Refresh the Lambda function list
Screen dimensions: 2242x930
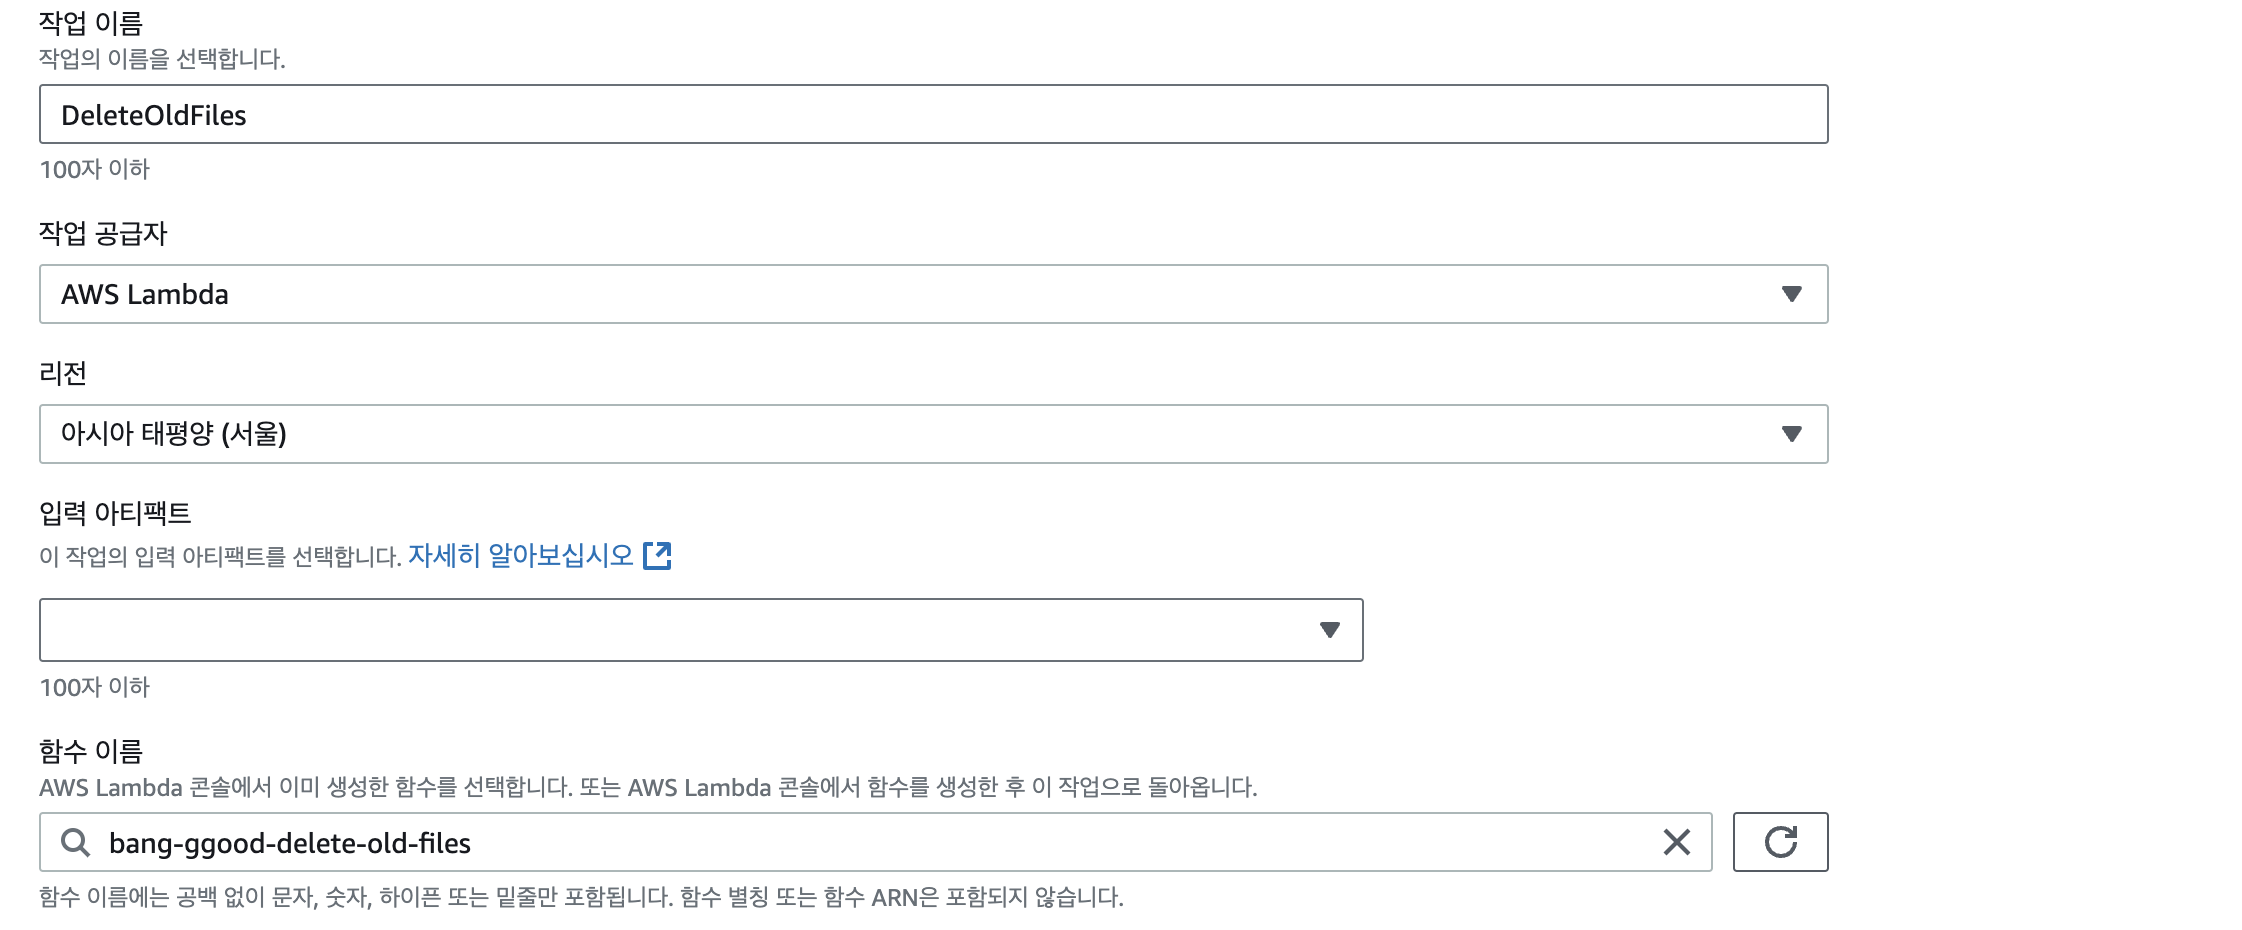pyautogui.click(x=1780, y=842)
